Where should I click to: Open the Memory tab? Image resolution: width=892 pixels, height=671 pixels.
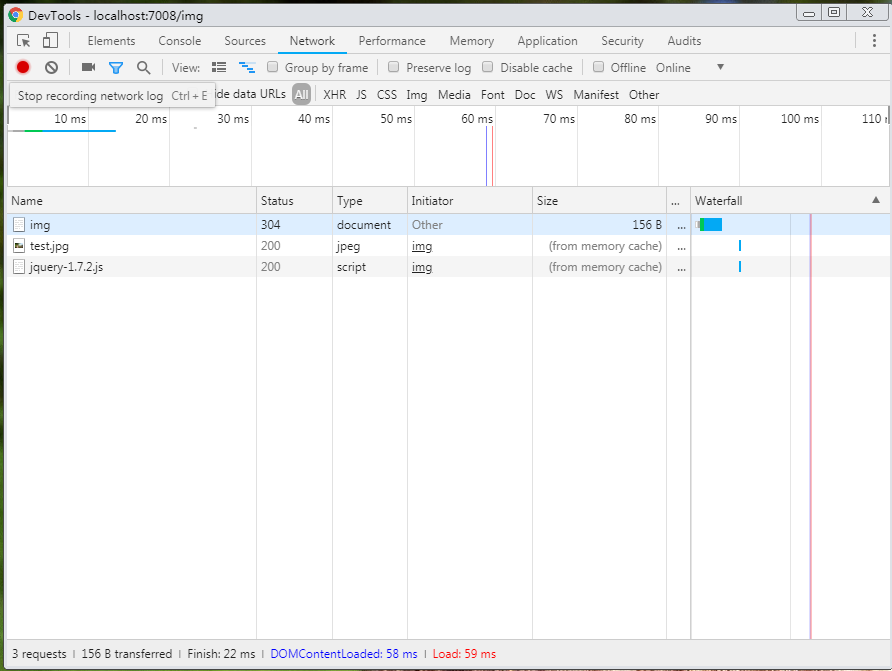[x=472, y=41]
